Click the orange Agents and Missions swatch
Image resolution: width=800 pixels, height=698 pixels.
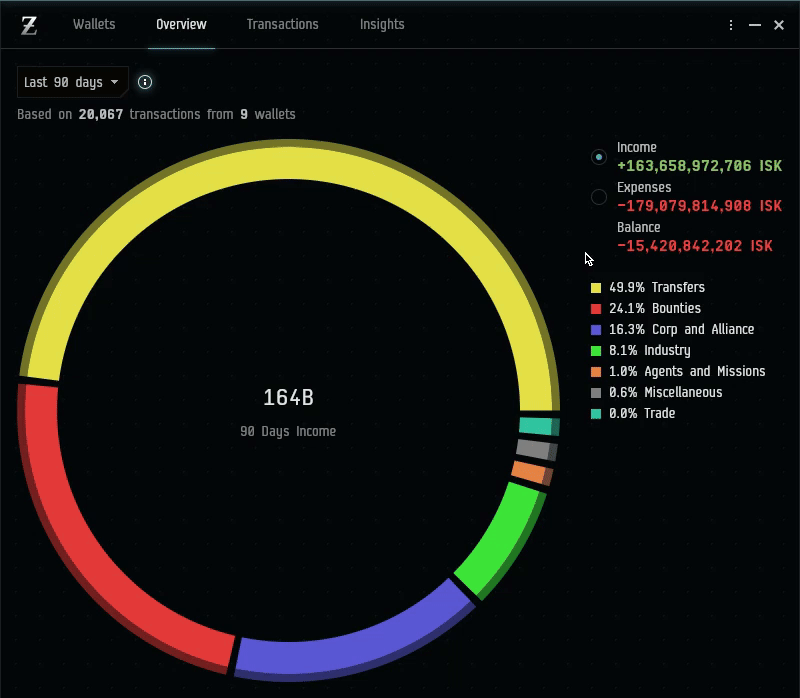coord(596,372)
